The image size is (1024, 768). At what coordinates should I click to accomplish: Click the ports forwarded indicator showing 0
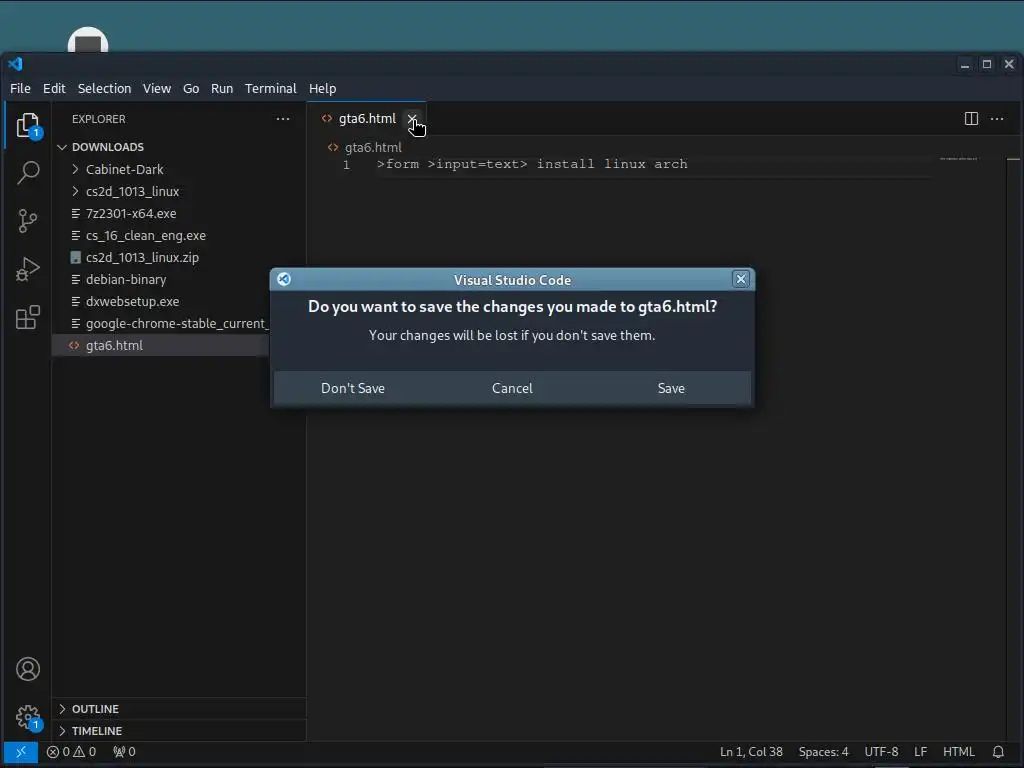(124, 752)
